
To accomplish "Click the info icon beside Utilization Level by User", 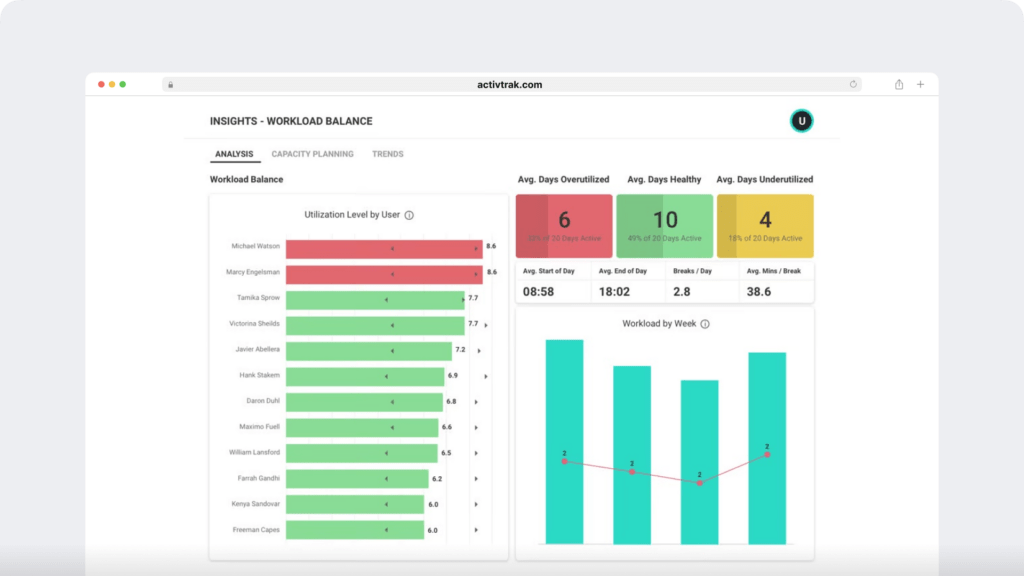I will coord(409,215).
